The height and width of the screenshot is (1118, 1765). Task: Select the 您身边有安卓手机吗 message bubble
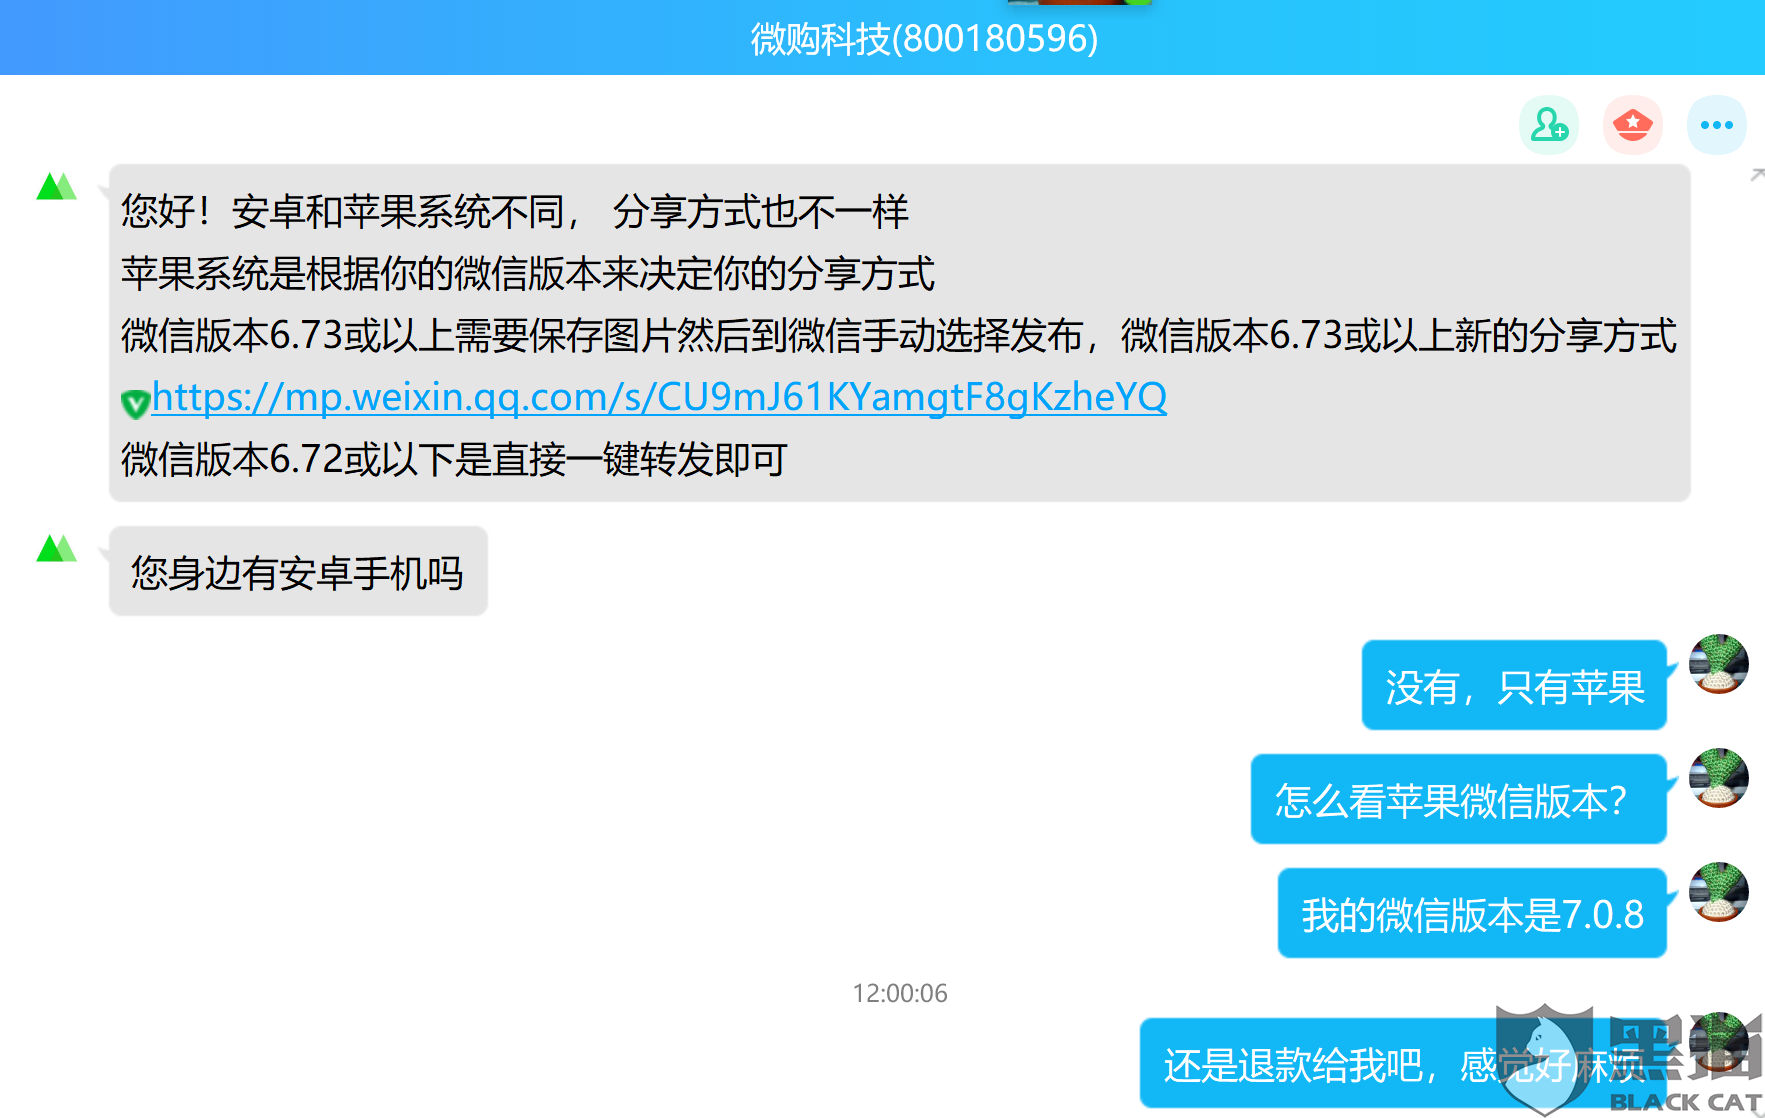coord(296,572)
